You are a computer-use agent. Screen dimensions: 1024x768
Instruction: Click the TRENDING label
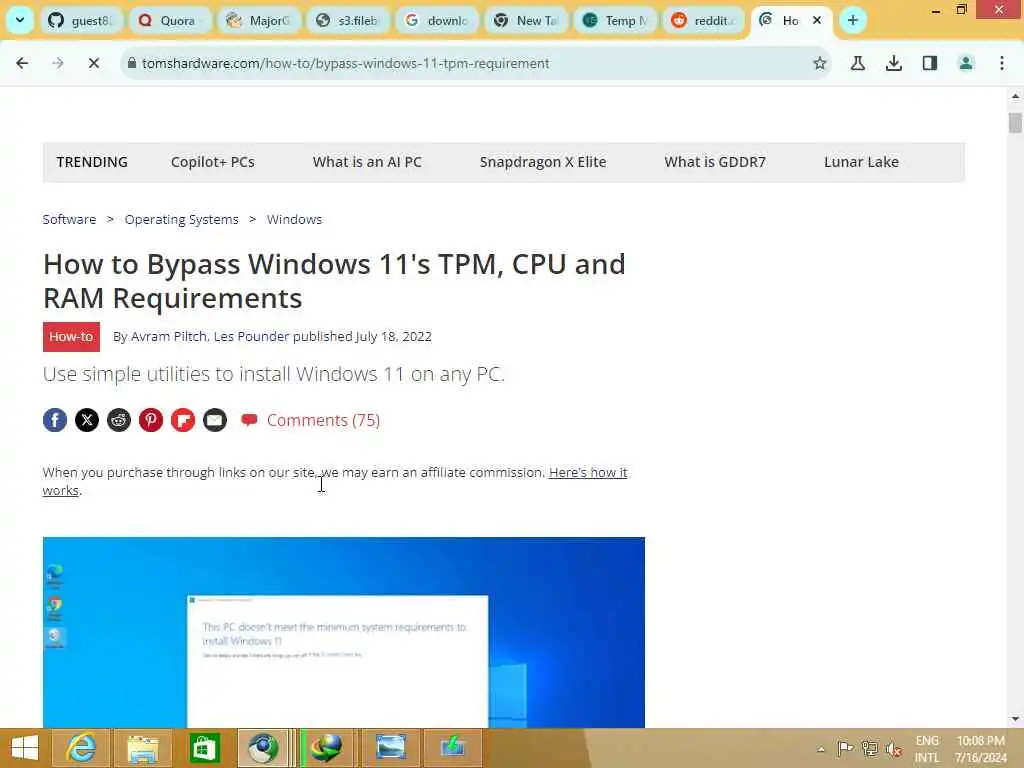(92, 162)
